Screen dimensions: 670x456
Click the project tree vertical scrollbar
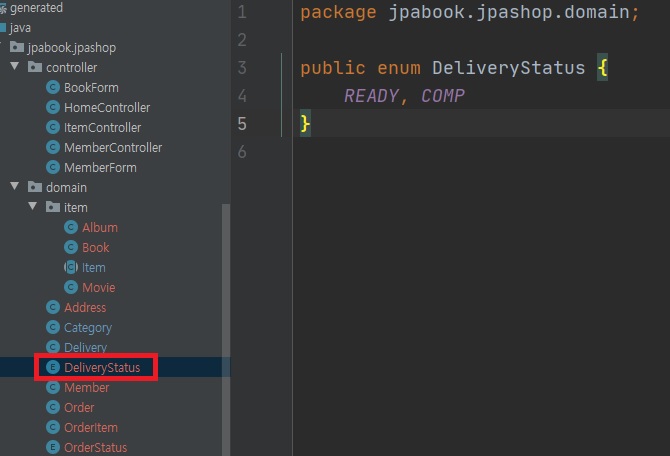click(x=226, y=329)
